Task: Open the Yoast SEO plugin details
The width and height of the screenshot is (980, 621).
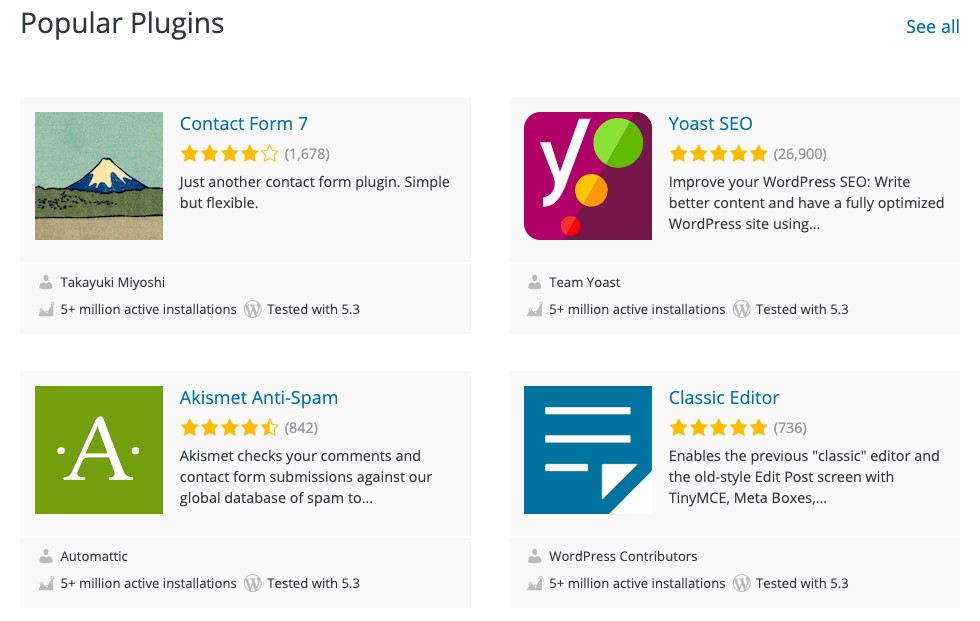Action: pyautogui.click(x=711, y=123)
